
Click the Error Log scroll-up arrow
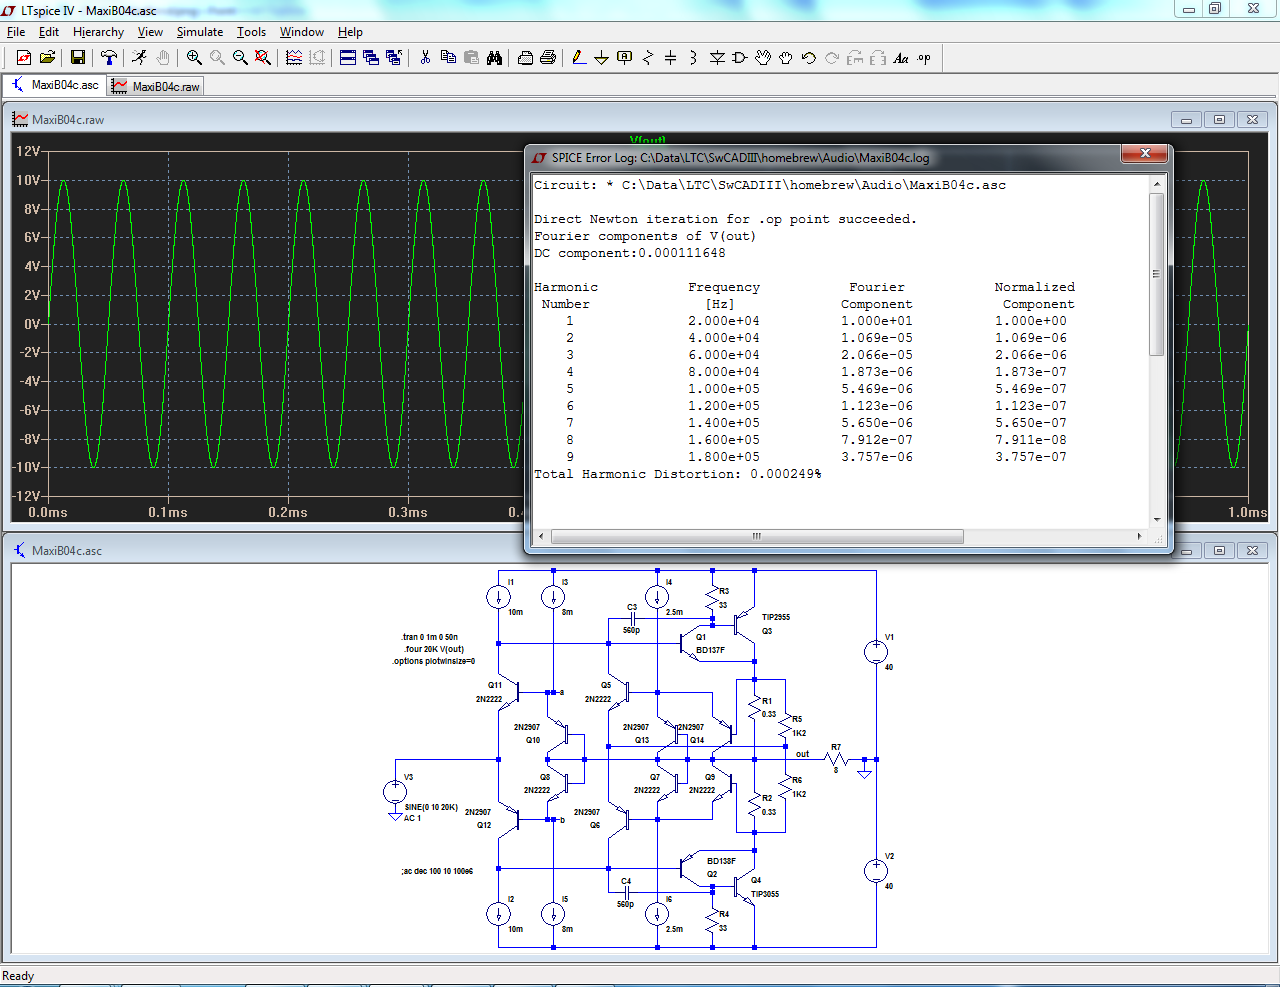(1157, 185)
